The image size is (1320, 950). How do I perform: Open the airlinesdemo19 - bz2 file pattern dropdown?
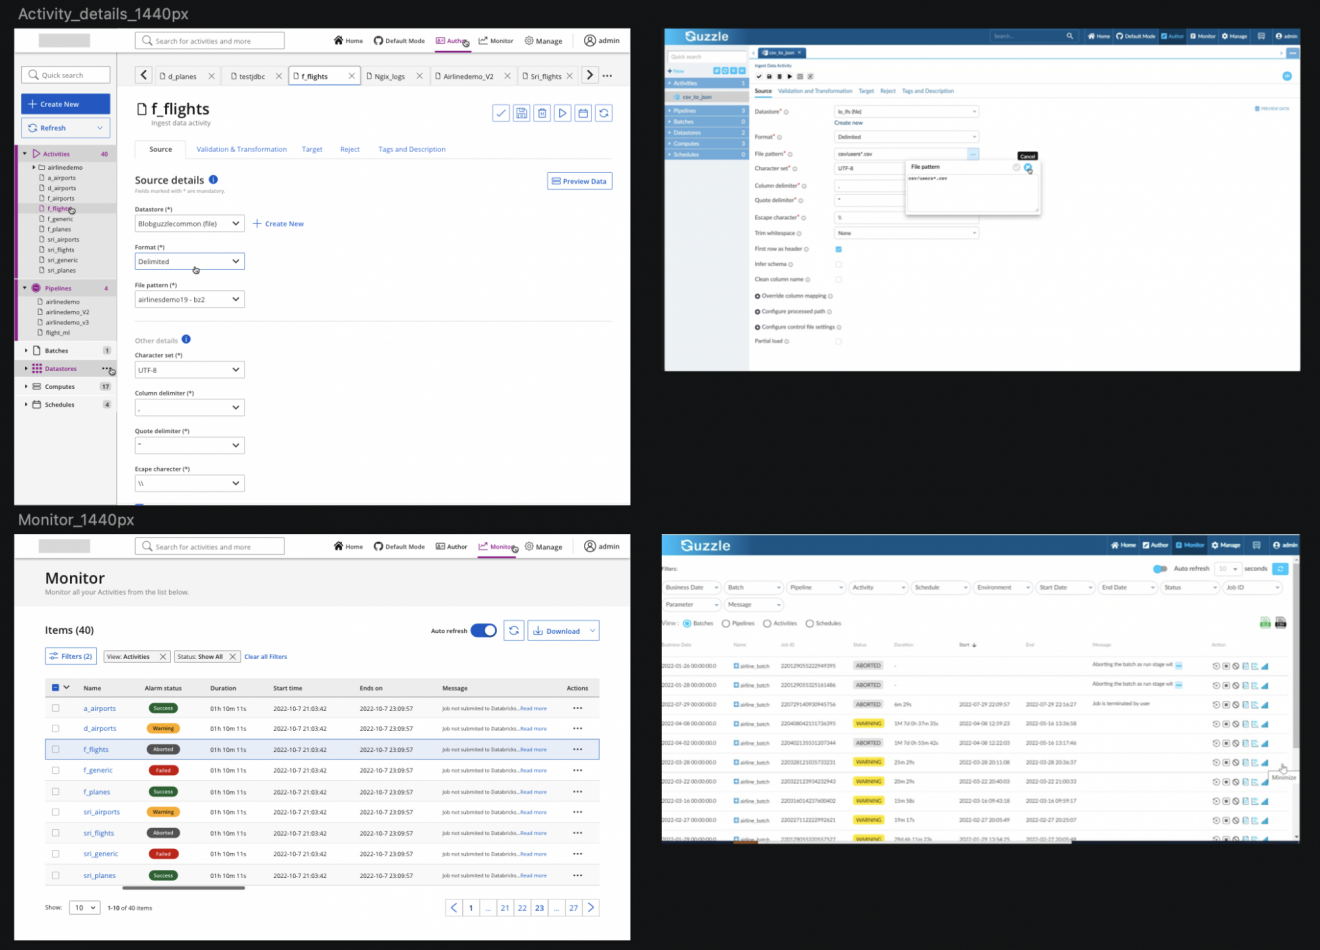point(189,300)
